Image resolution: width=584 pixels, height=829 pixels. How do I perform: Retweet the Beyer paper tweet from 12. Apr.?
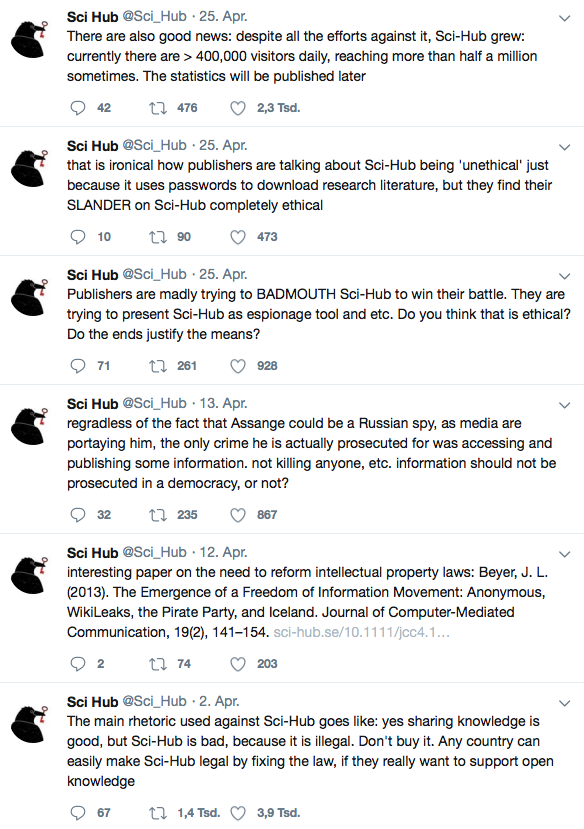point(157,664)
